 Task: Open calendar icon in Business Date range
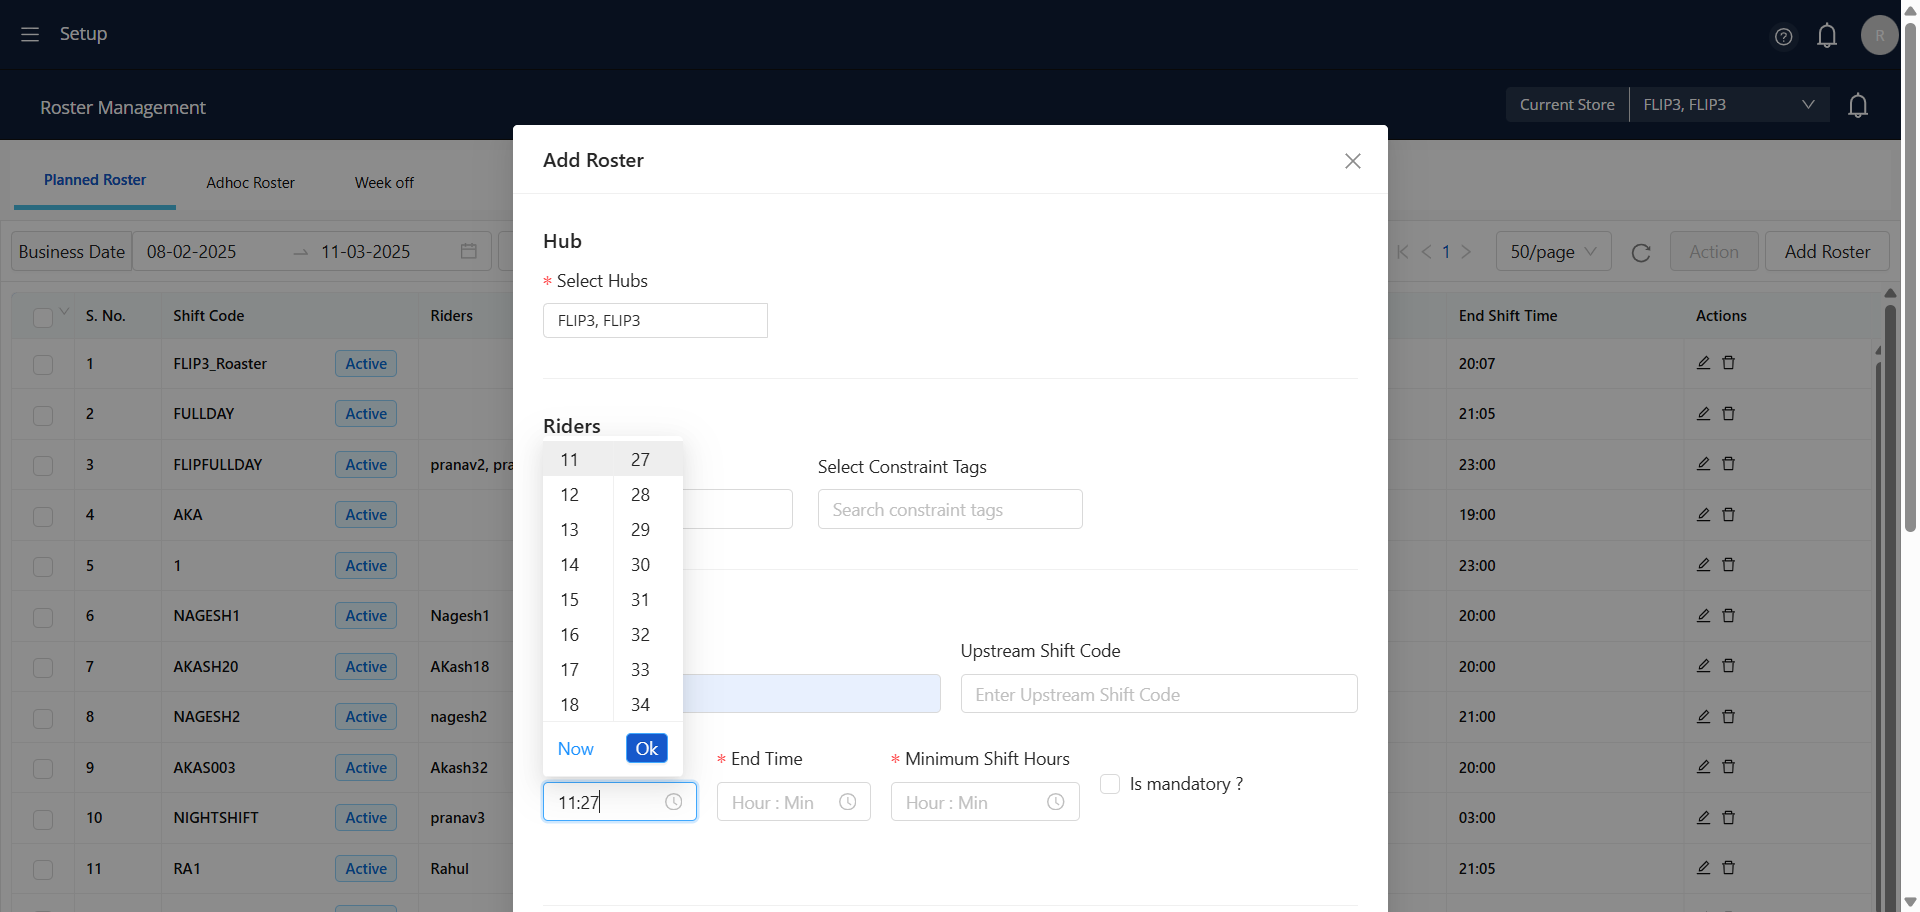(x=468, y=251)
